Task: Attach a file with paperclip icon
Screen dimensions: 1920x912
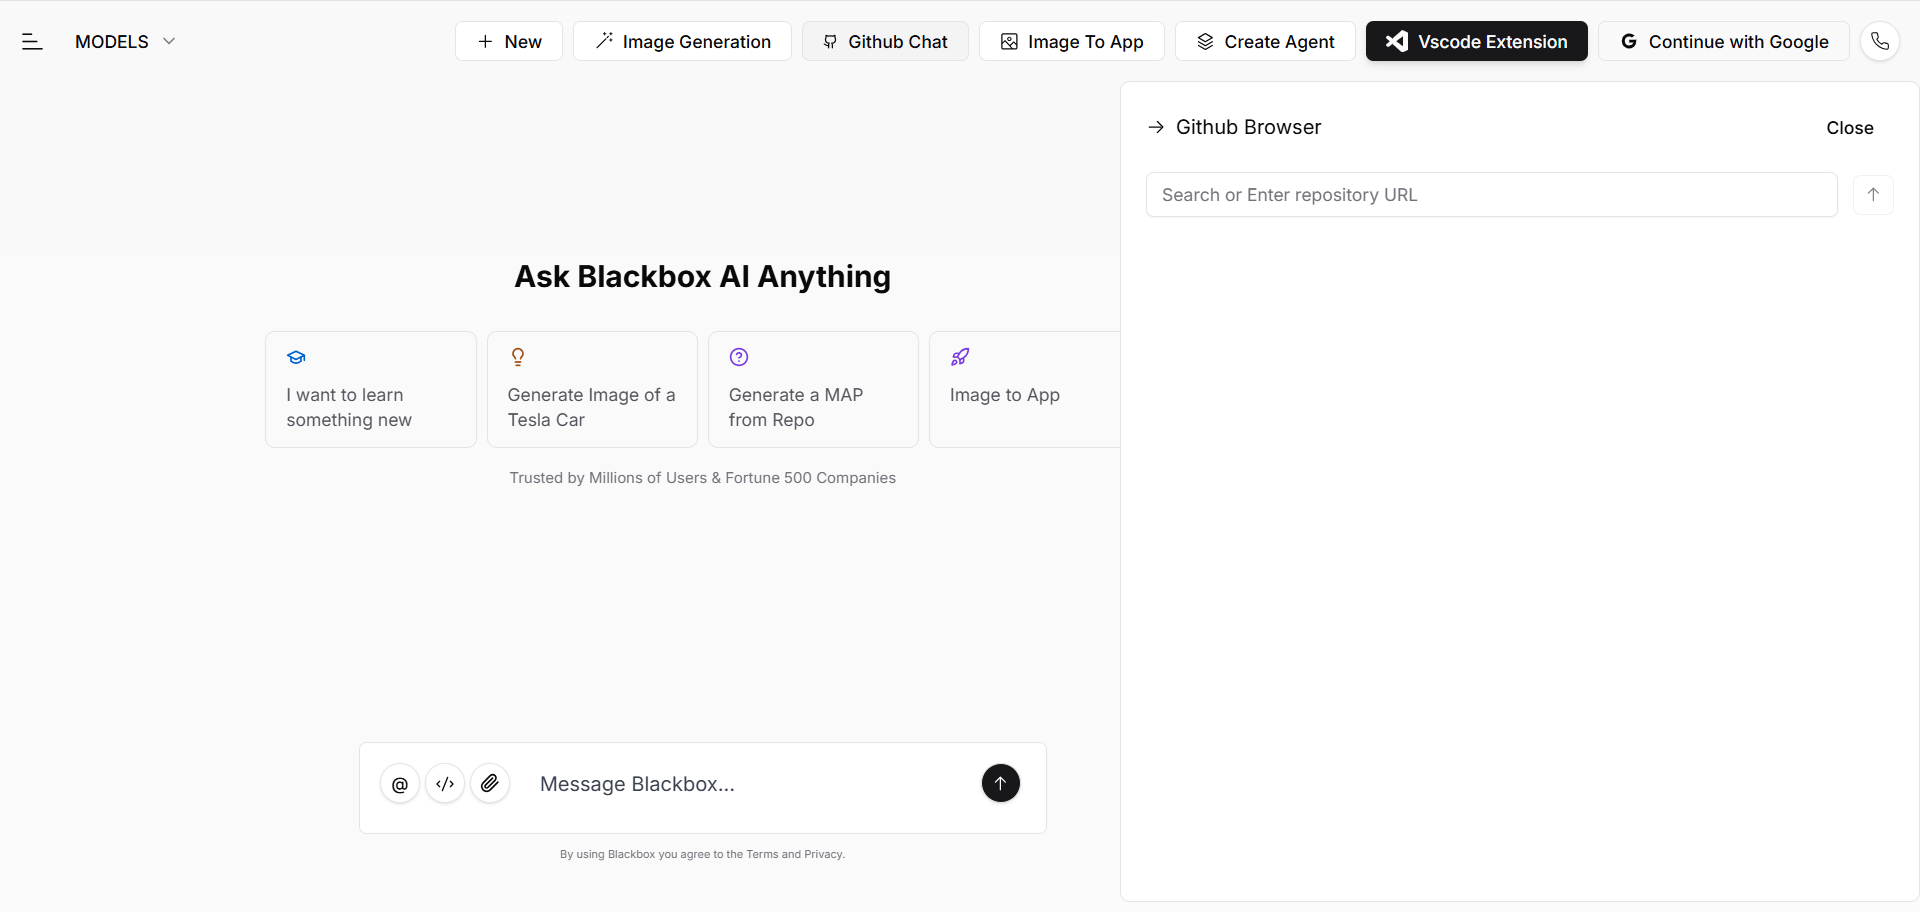Action: [490, 784]
